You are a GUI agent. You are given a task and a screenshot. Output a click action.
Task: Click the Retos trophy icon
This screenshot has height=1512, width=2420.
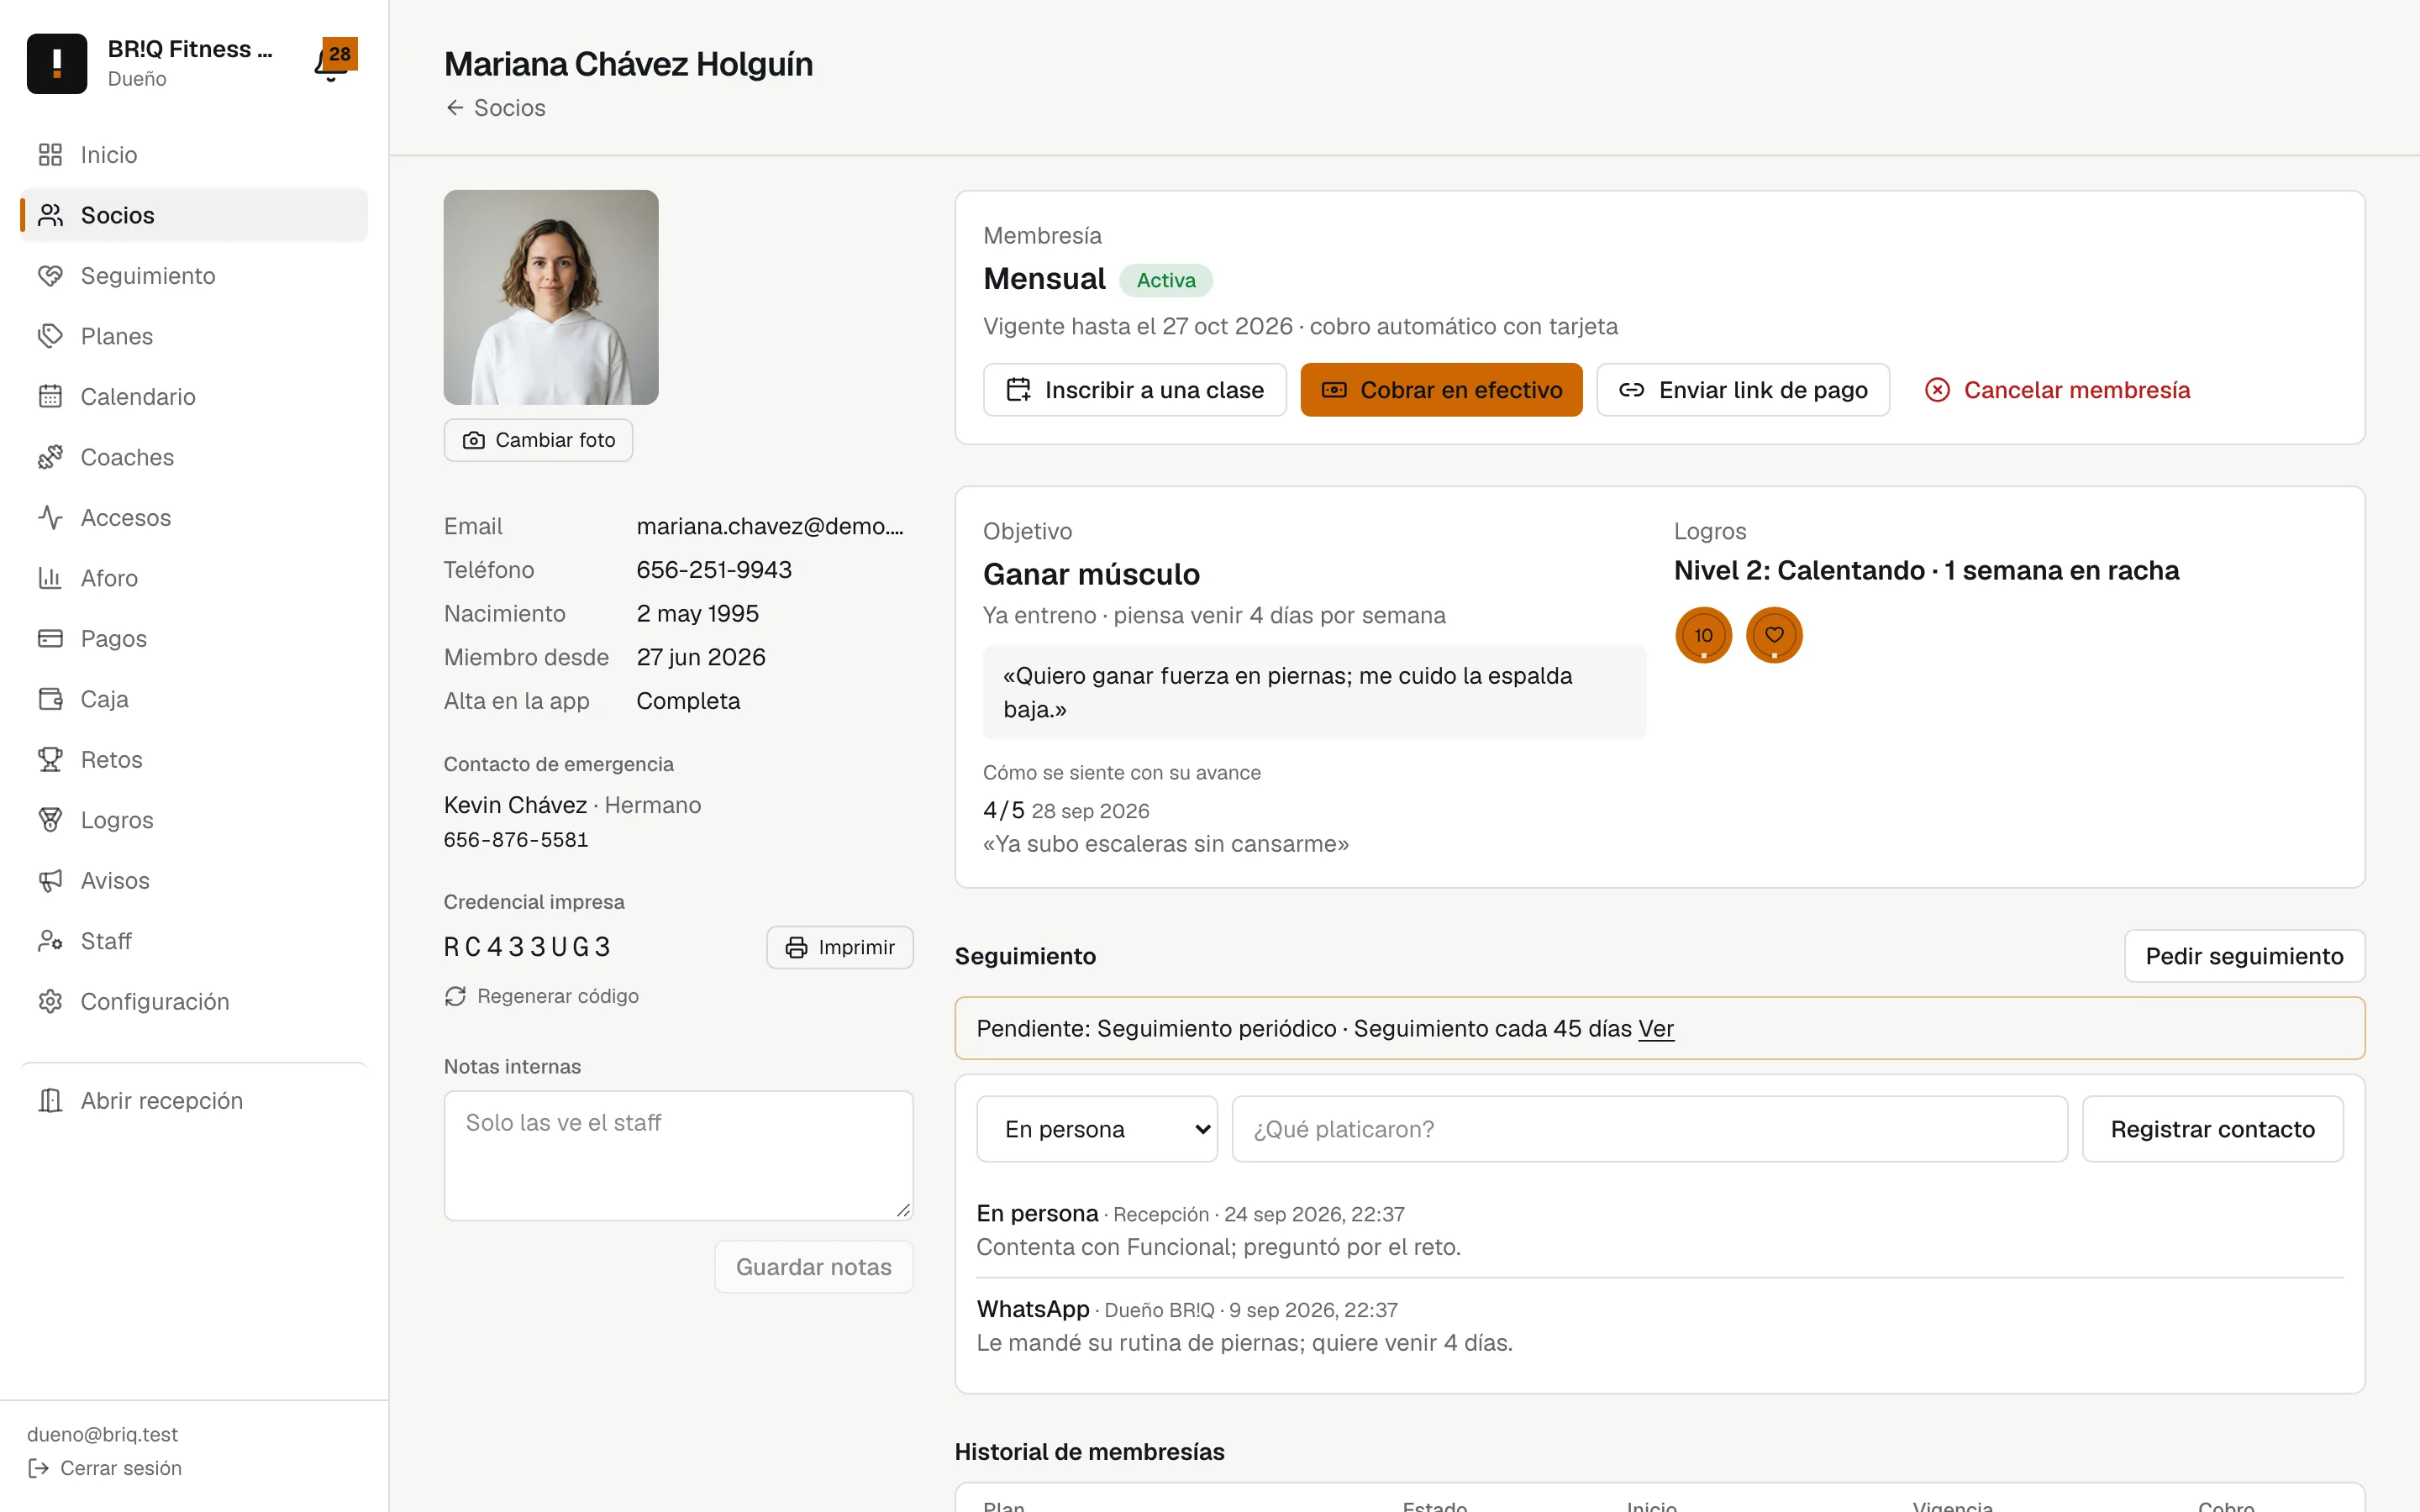50,760
